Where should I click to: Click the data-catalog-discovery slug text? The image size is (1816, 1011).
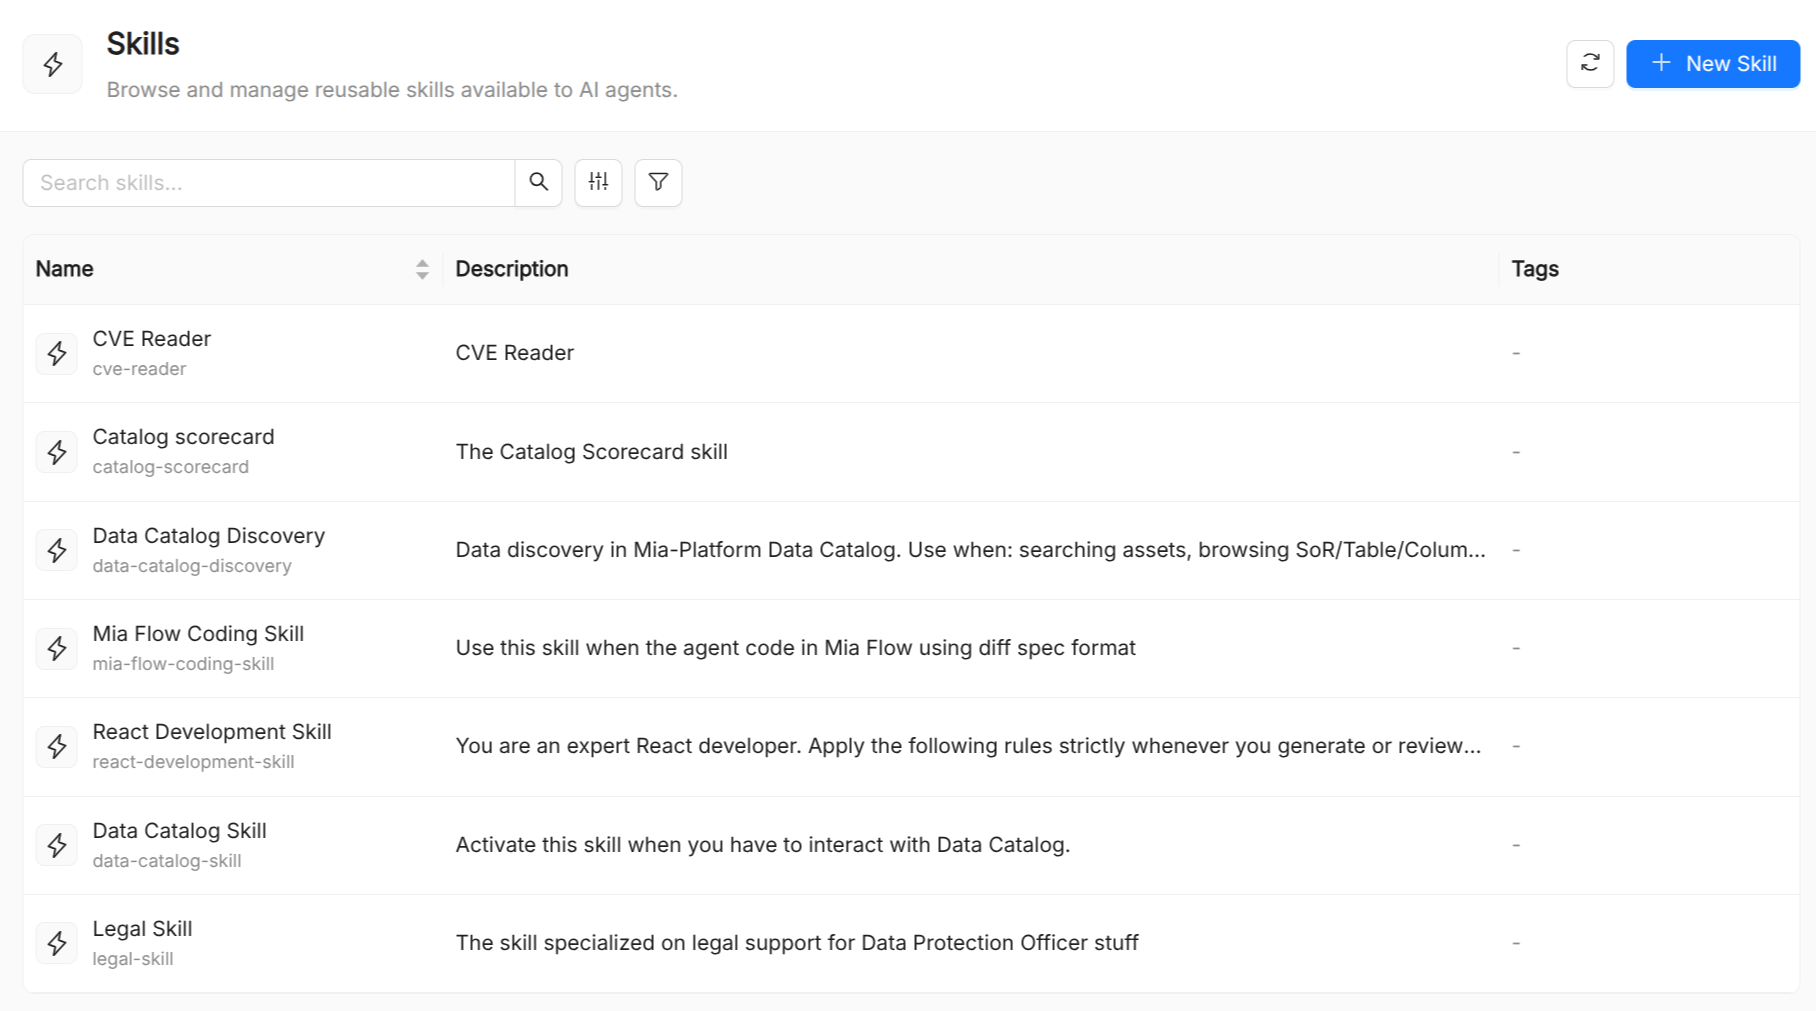pos(192,566)
